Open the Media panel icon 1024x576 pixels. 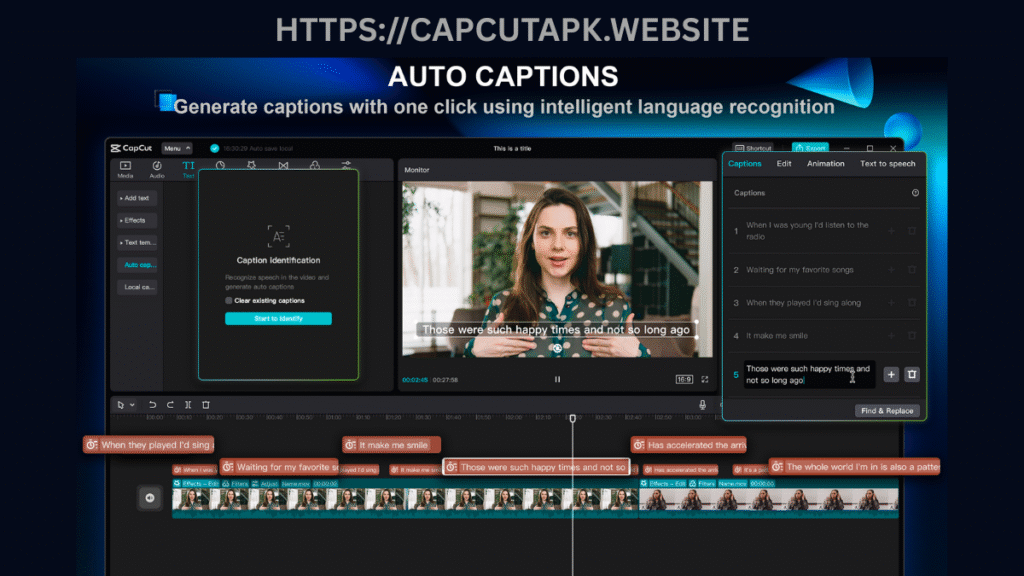click(x=125, y=166)
